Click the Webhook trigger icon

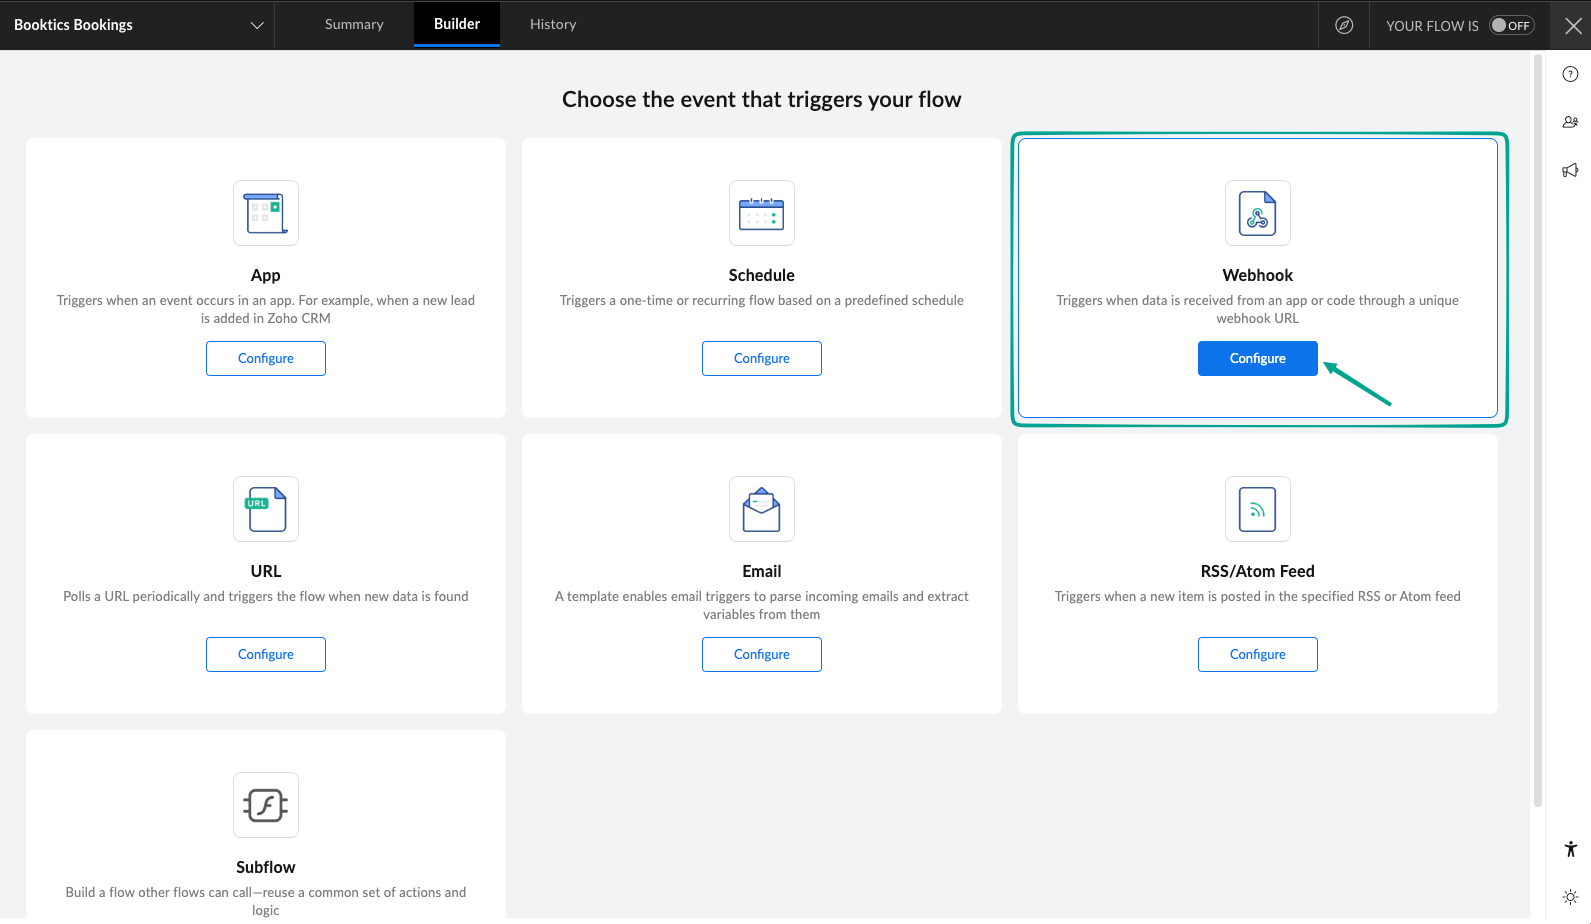(1258, 213)
